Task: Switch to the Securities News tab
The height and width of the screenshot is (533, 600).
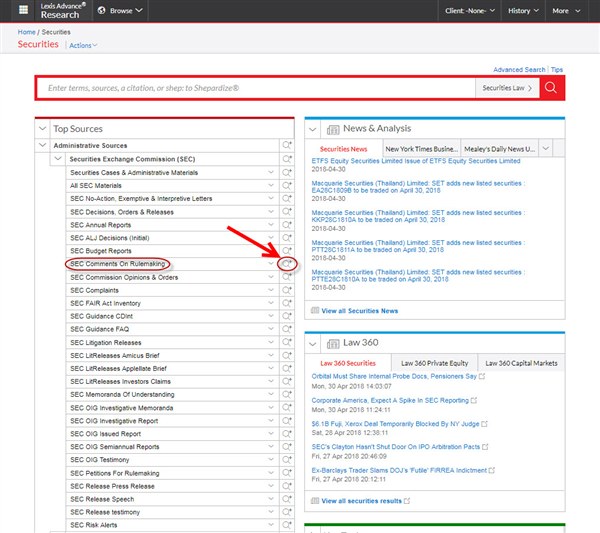Action: (343, 149)
